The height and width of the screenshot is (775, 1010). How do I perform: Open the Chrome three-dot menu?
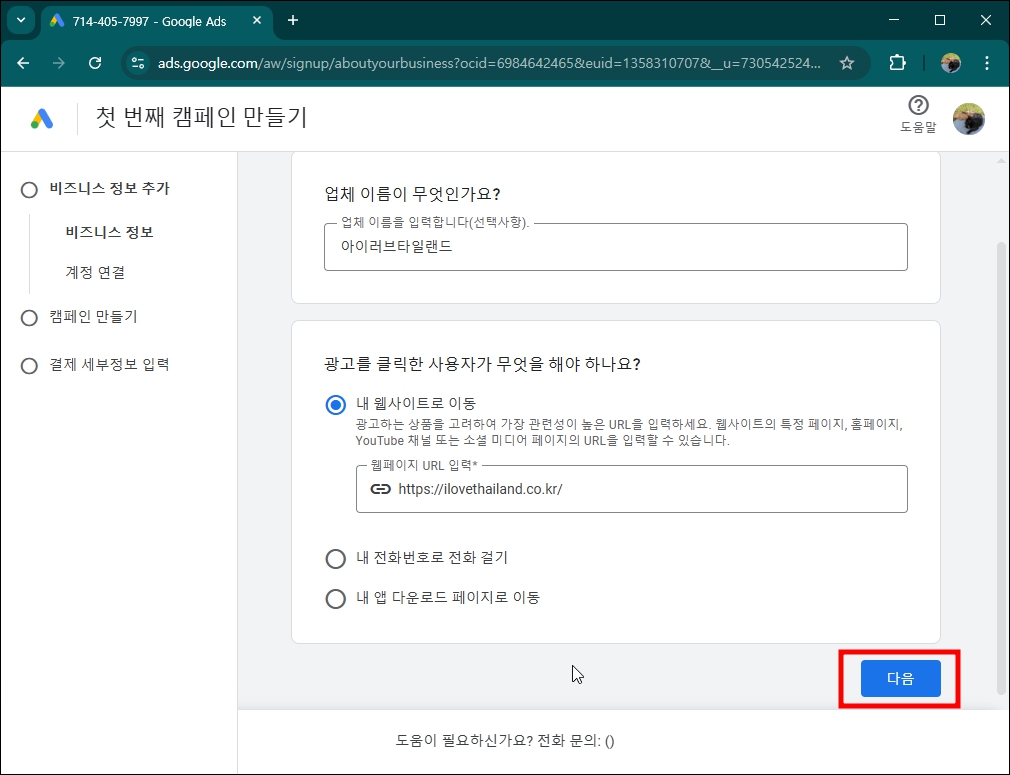987,61
